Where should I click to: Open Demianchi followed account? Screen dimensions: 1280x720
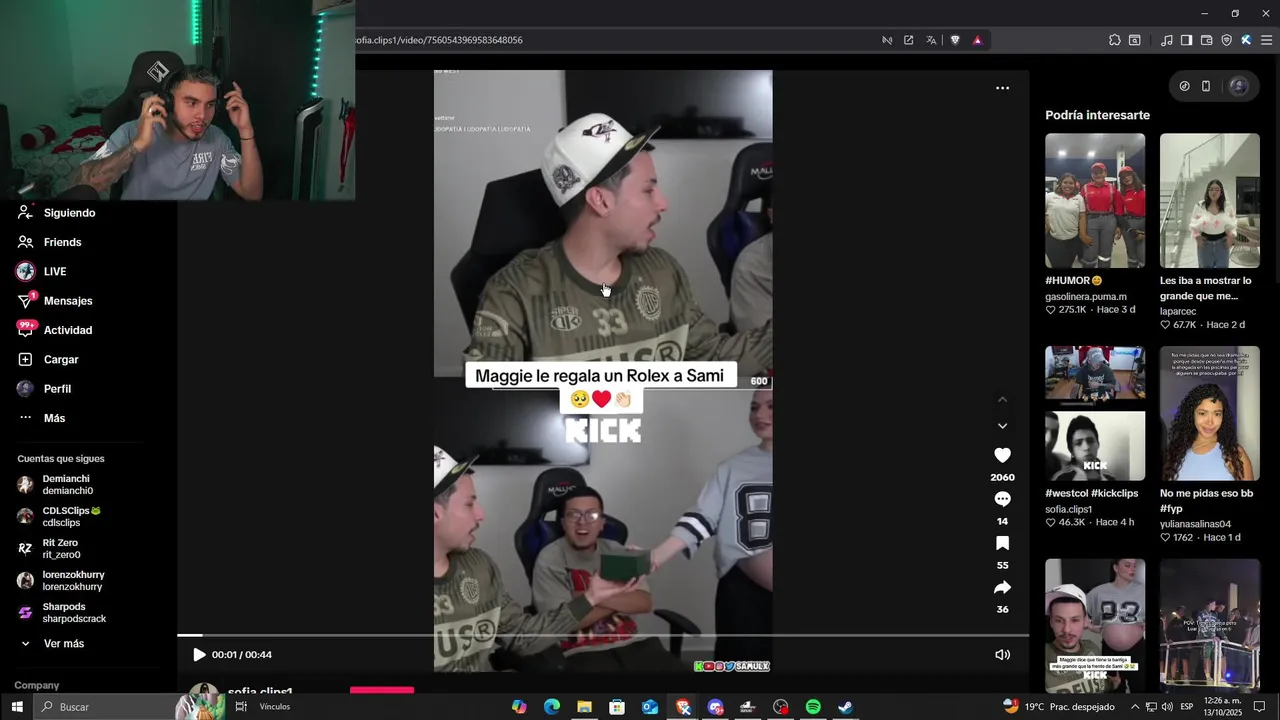(67, 485)
